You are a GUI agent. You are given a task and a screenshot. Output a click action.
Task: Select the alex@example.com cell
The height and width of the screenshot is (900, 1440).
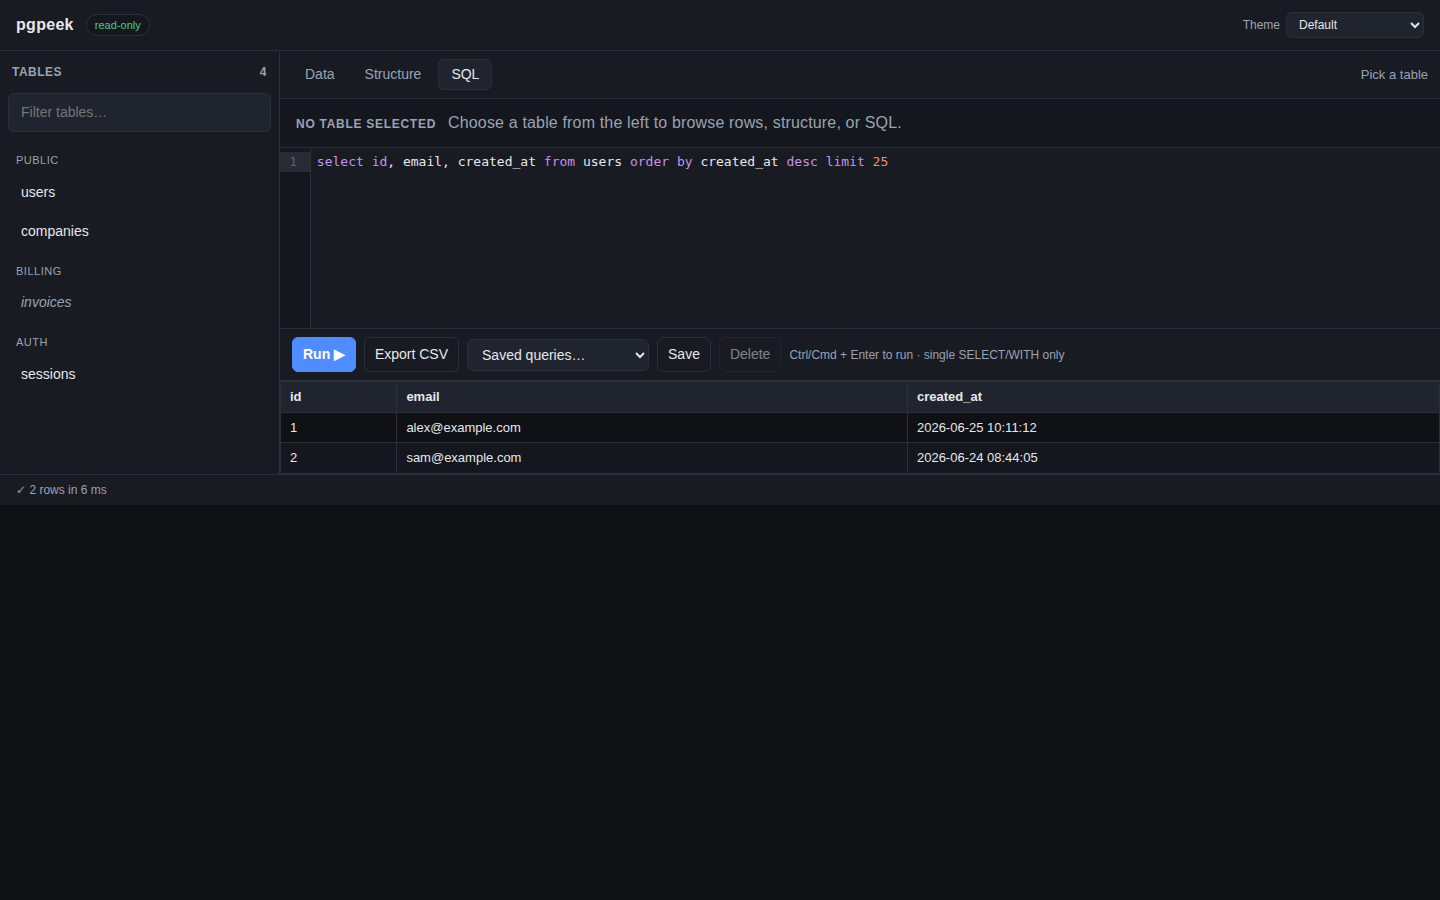coord(652,428)
